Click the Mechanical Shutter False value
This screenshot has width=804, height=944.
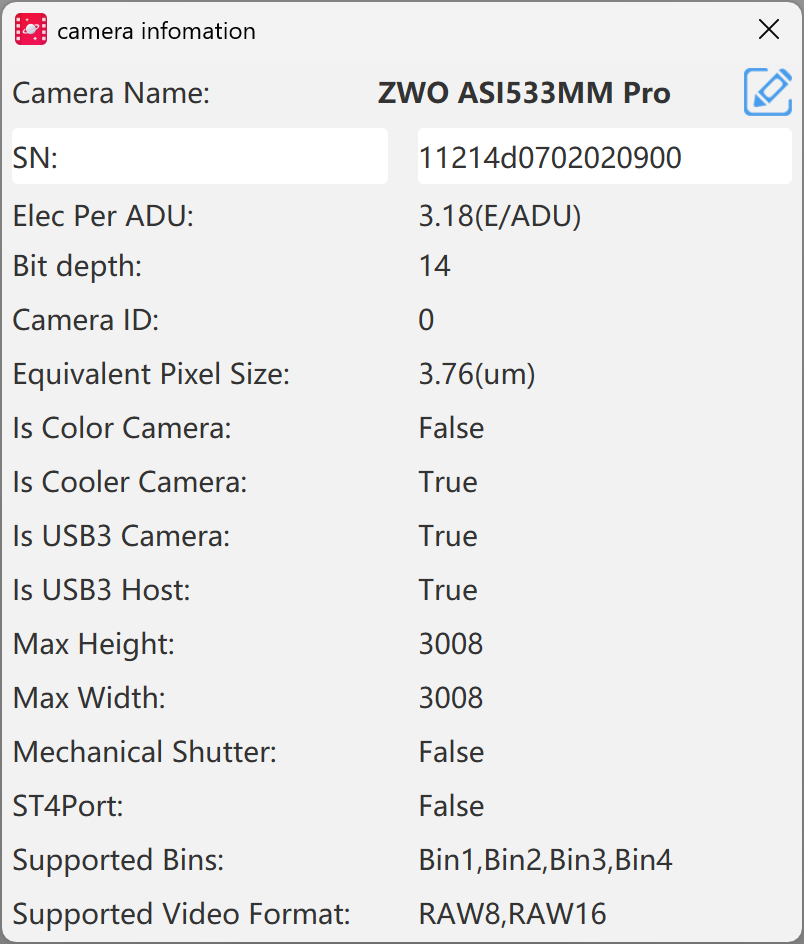point(452,752)
